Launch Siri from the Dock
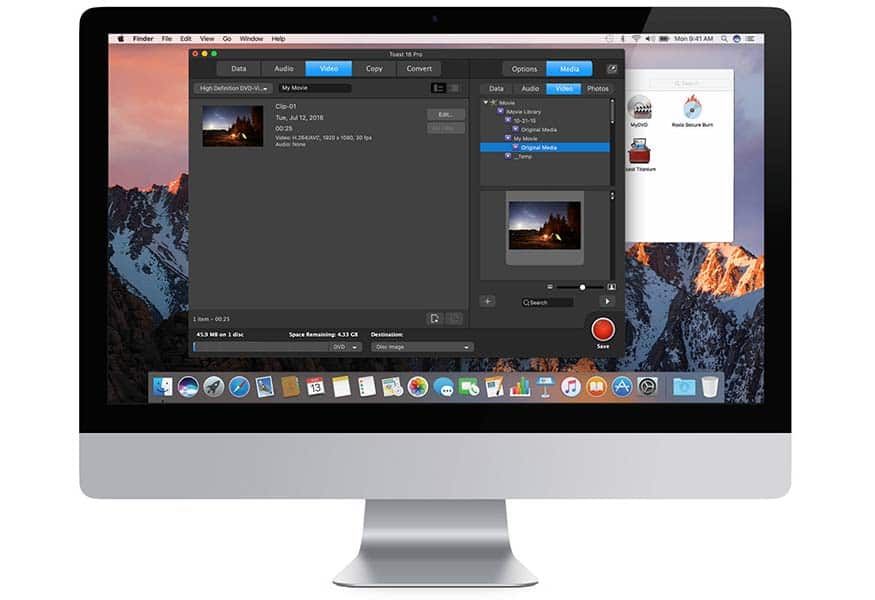The image size is (875, 600). tap(188, 386)
